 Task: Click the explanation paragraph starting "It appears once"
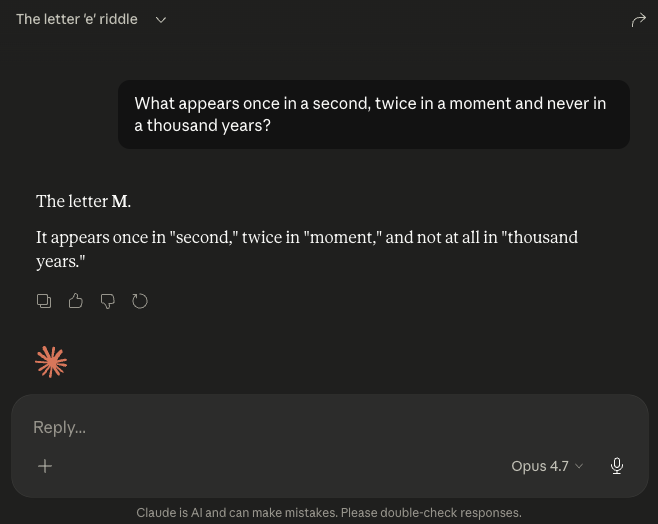click(x=307, y=249)
